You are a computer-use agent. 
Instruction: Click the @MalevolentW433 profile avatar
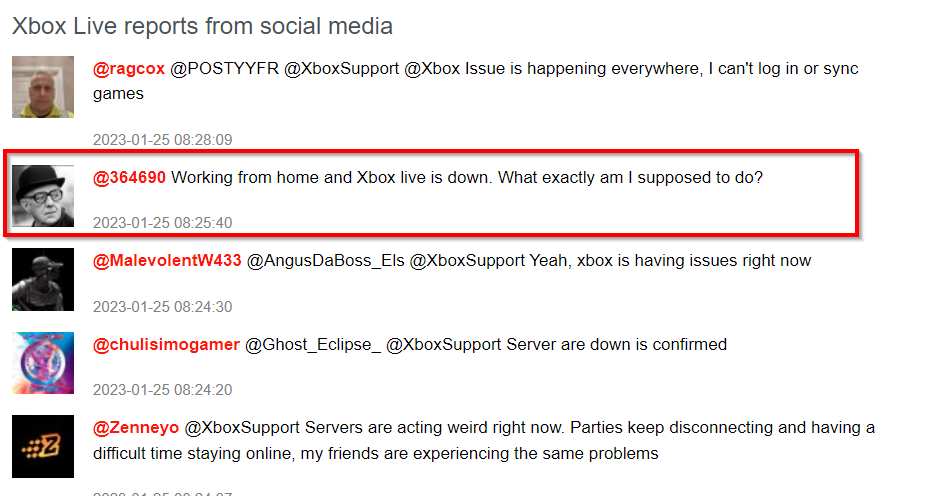tap(42, 279)
